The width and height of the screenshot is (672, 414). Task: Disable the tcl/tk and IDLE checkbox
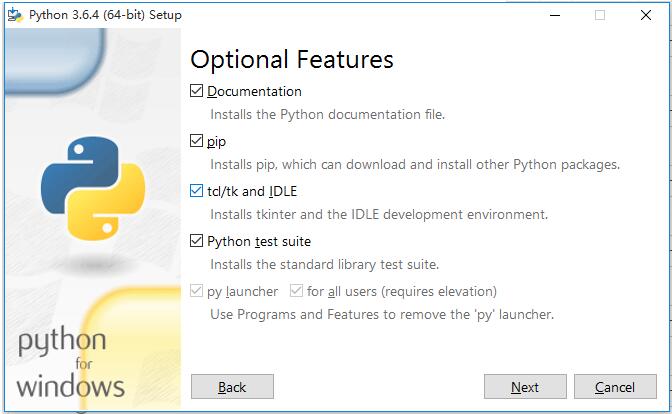[x=196, y=191]
